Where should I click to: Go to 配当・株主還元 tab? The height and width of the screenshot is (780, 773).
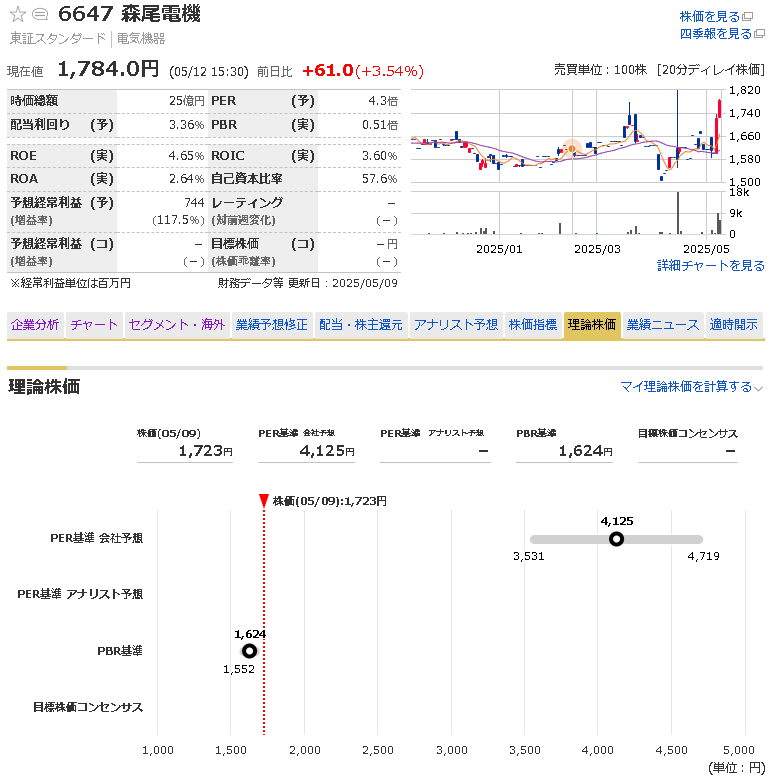click(x=360, y=325)
